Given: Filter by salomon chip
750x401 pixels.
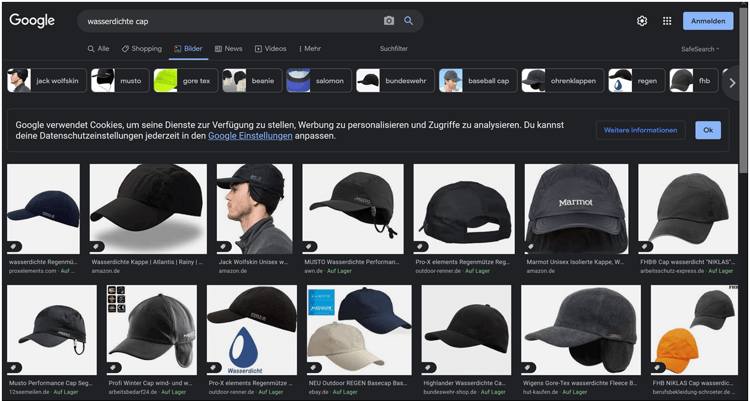Looking at the screenshot, I should point(319,80).
